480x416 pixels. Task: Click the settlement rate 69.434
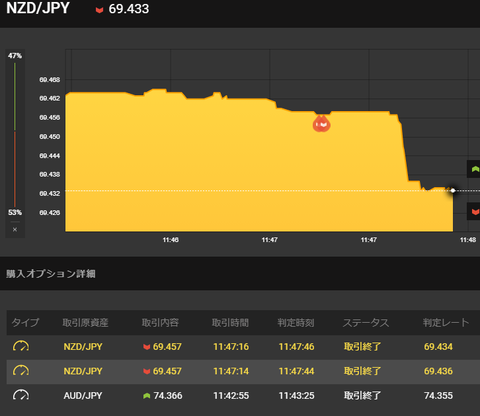[x=438, y=347]
